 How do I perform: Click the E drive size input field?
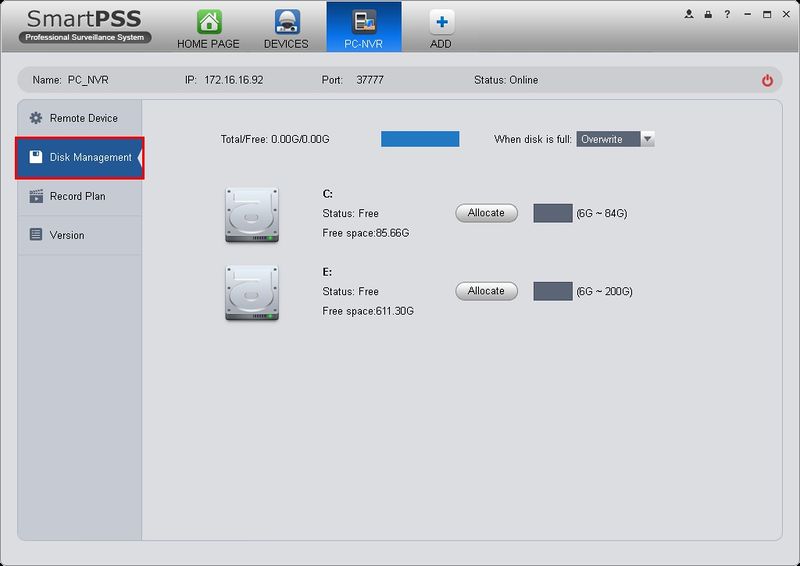point(553,291)
